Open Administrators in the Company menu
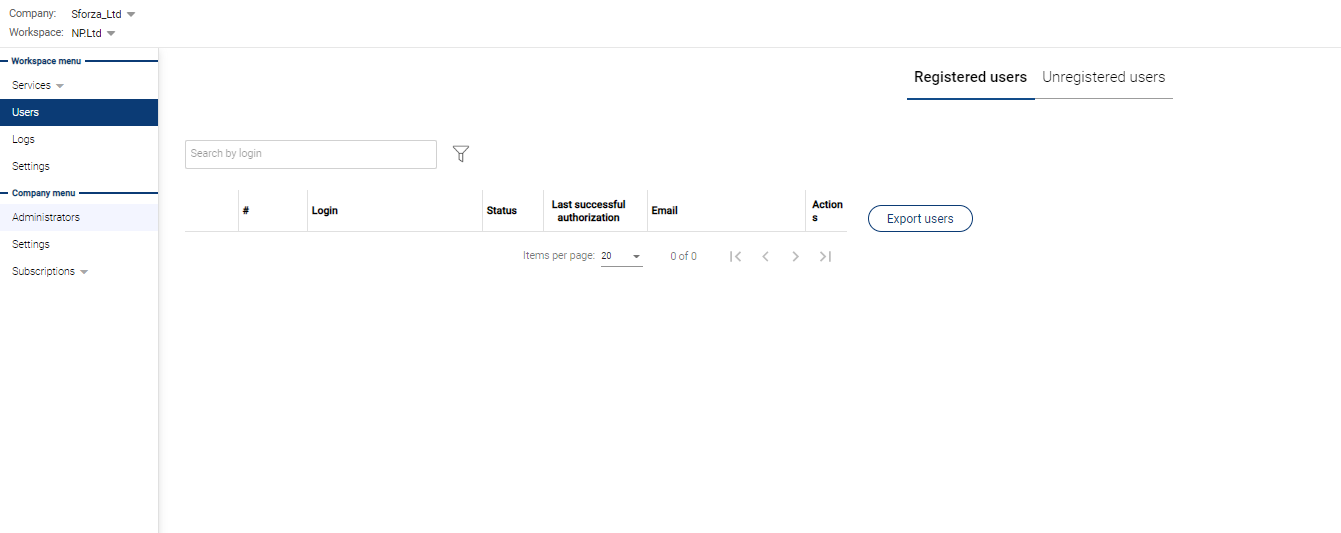 tap(46, 218)
